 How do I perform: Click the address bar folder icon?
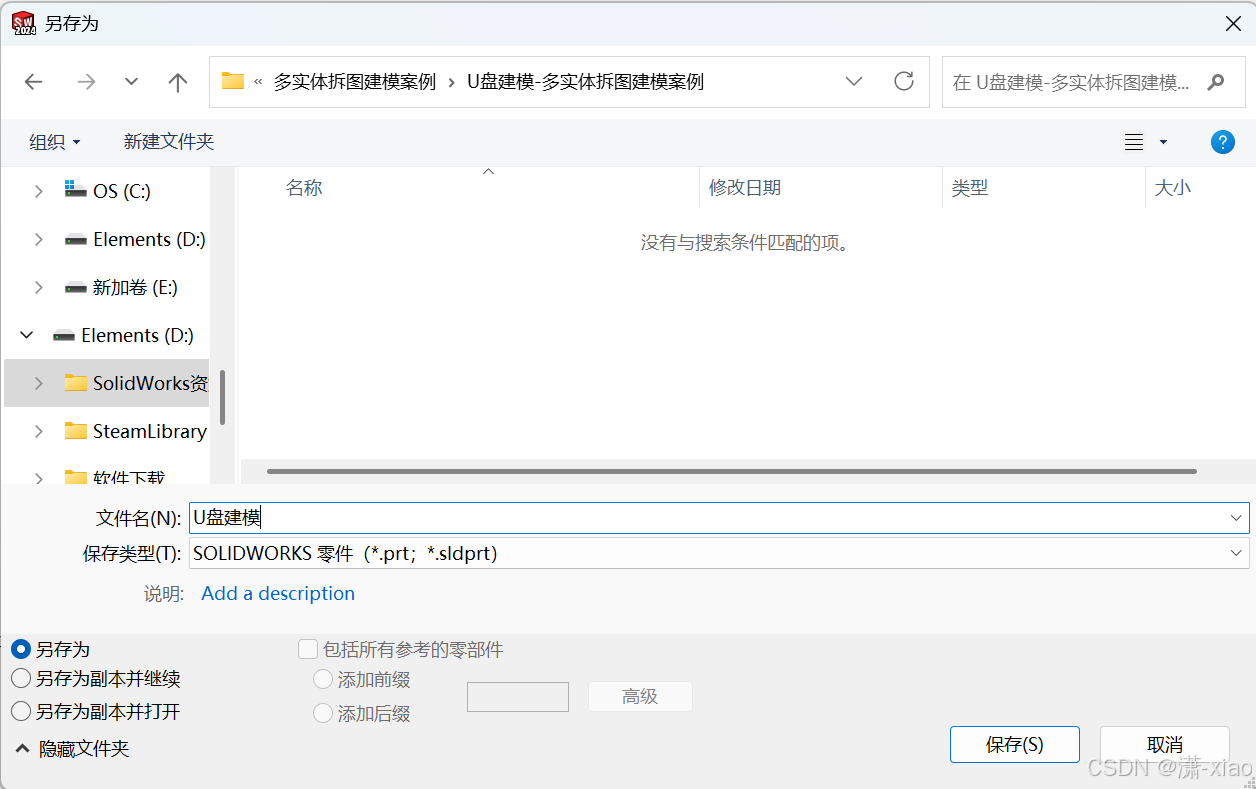(233, 81)
